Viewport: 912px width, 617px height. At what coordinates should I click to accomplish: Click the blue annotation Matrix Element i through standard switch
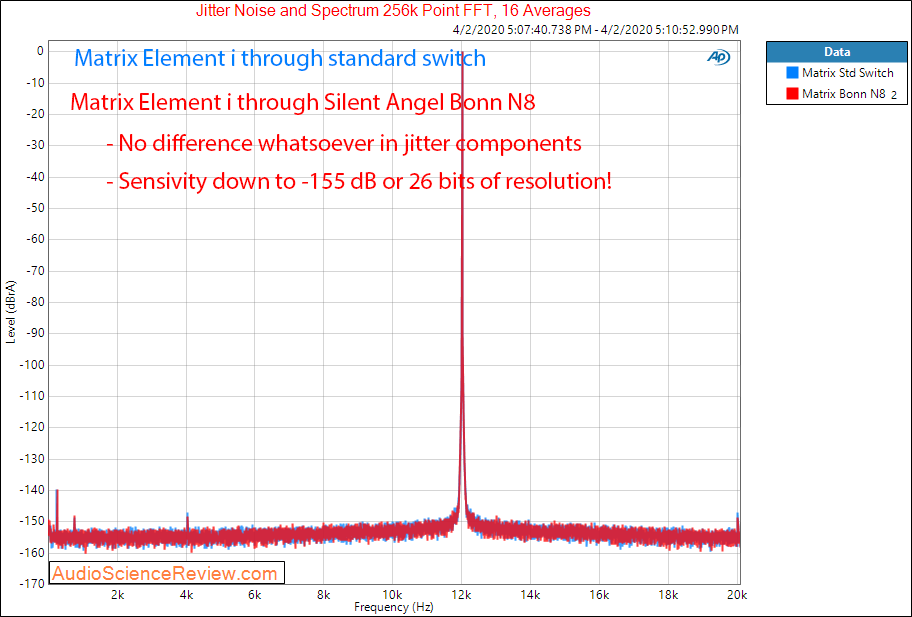(x=280, y=58)
